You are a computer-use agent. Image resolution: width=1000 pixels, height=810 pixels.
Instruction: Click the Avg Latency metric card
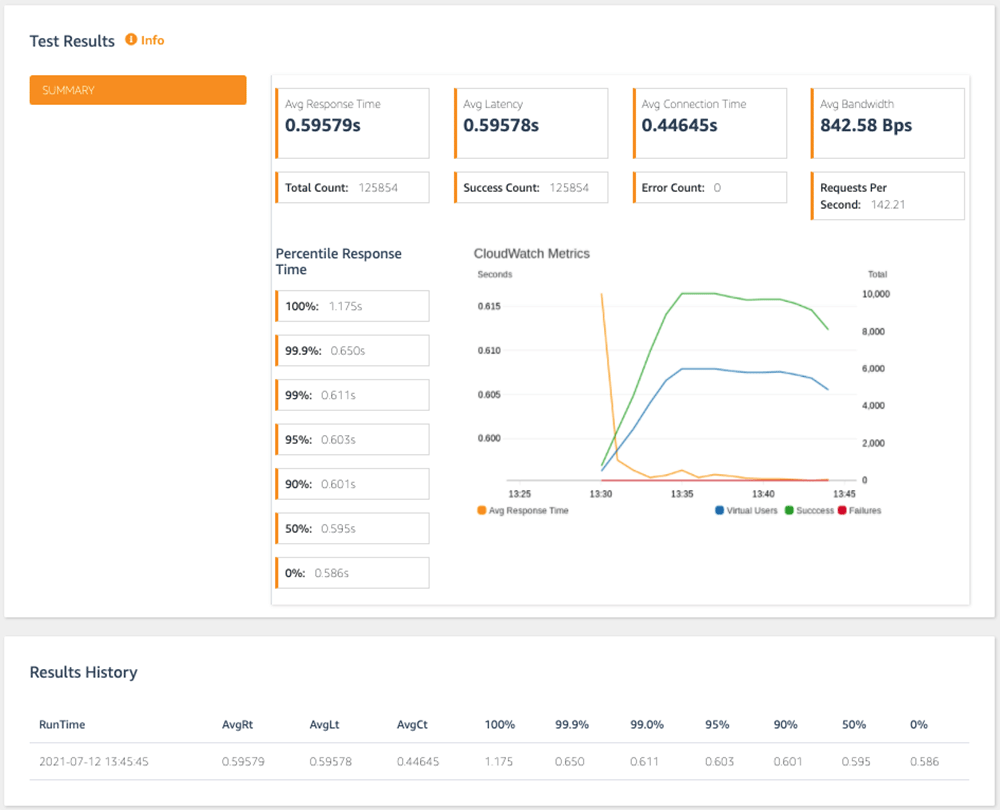coord(531,123)
